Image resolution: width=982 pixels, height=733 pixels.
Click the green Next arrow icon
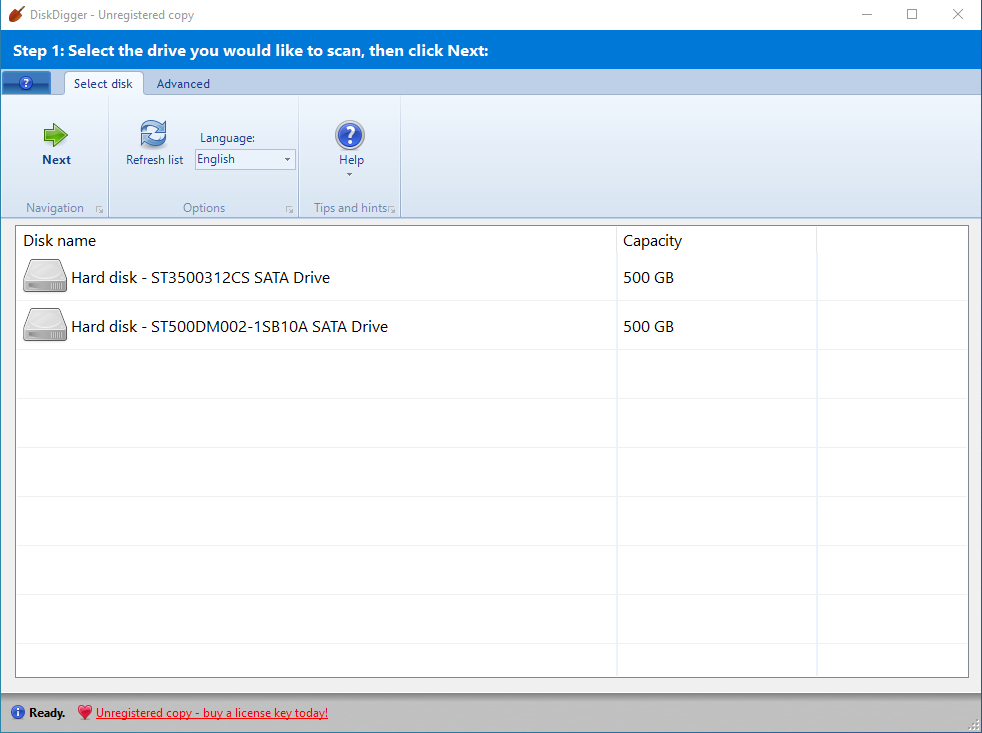coord(56,135)
